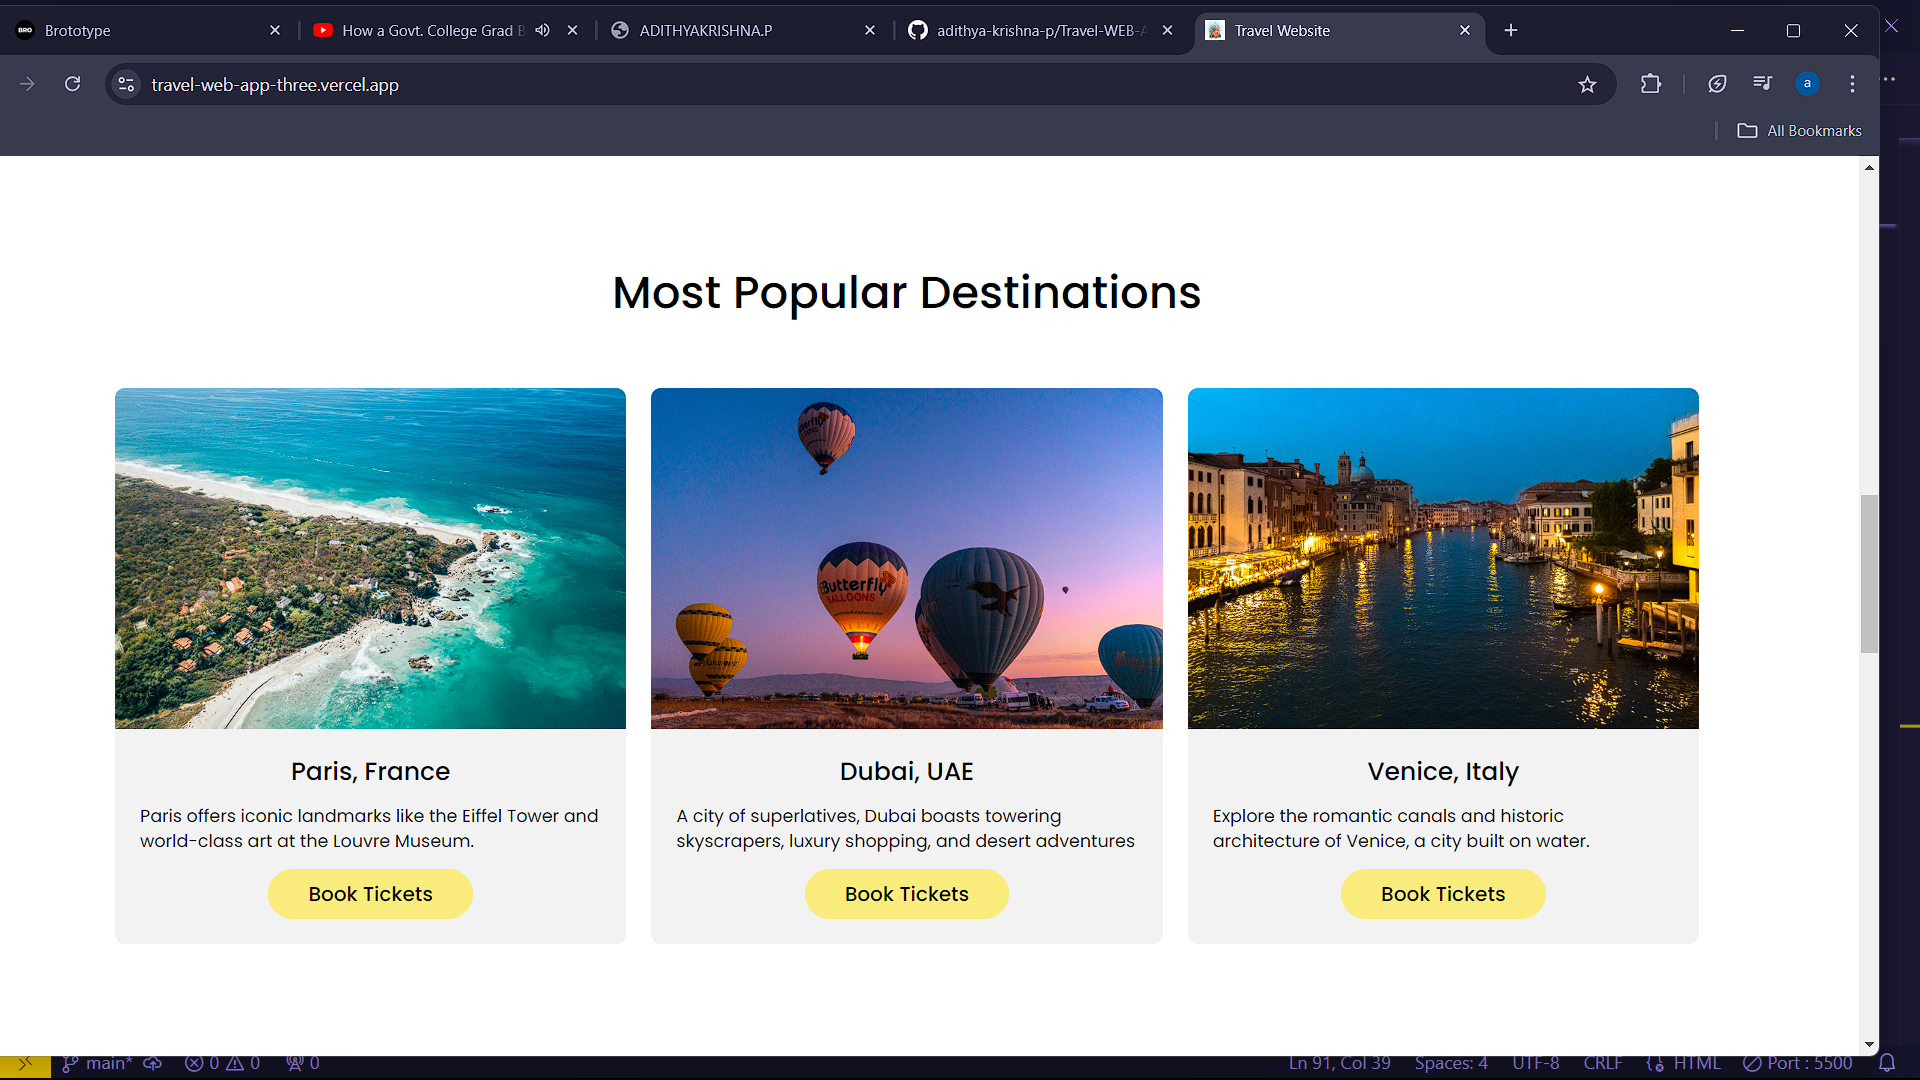1920x1080 pixels.
Task: Open the All Bookmarks folder
Action: click(x=1800, y=131)
